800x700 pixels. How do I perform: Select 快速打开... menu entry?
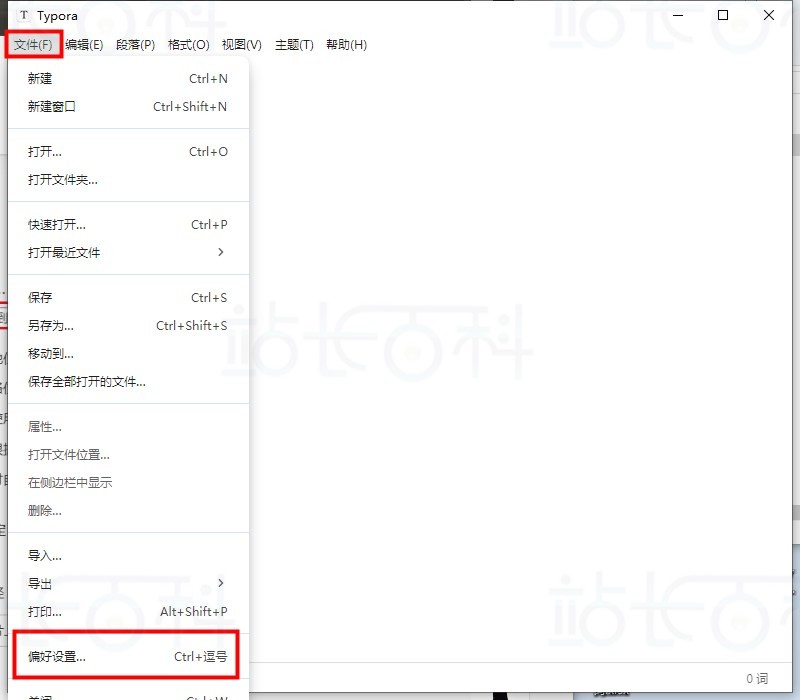click(x=128, y=224)
